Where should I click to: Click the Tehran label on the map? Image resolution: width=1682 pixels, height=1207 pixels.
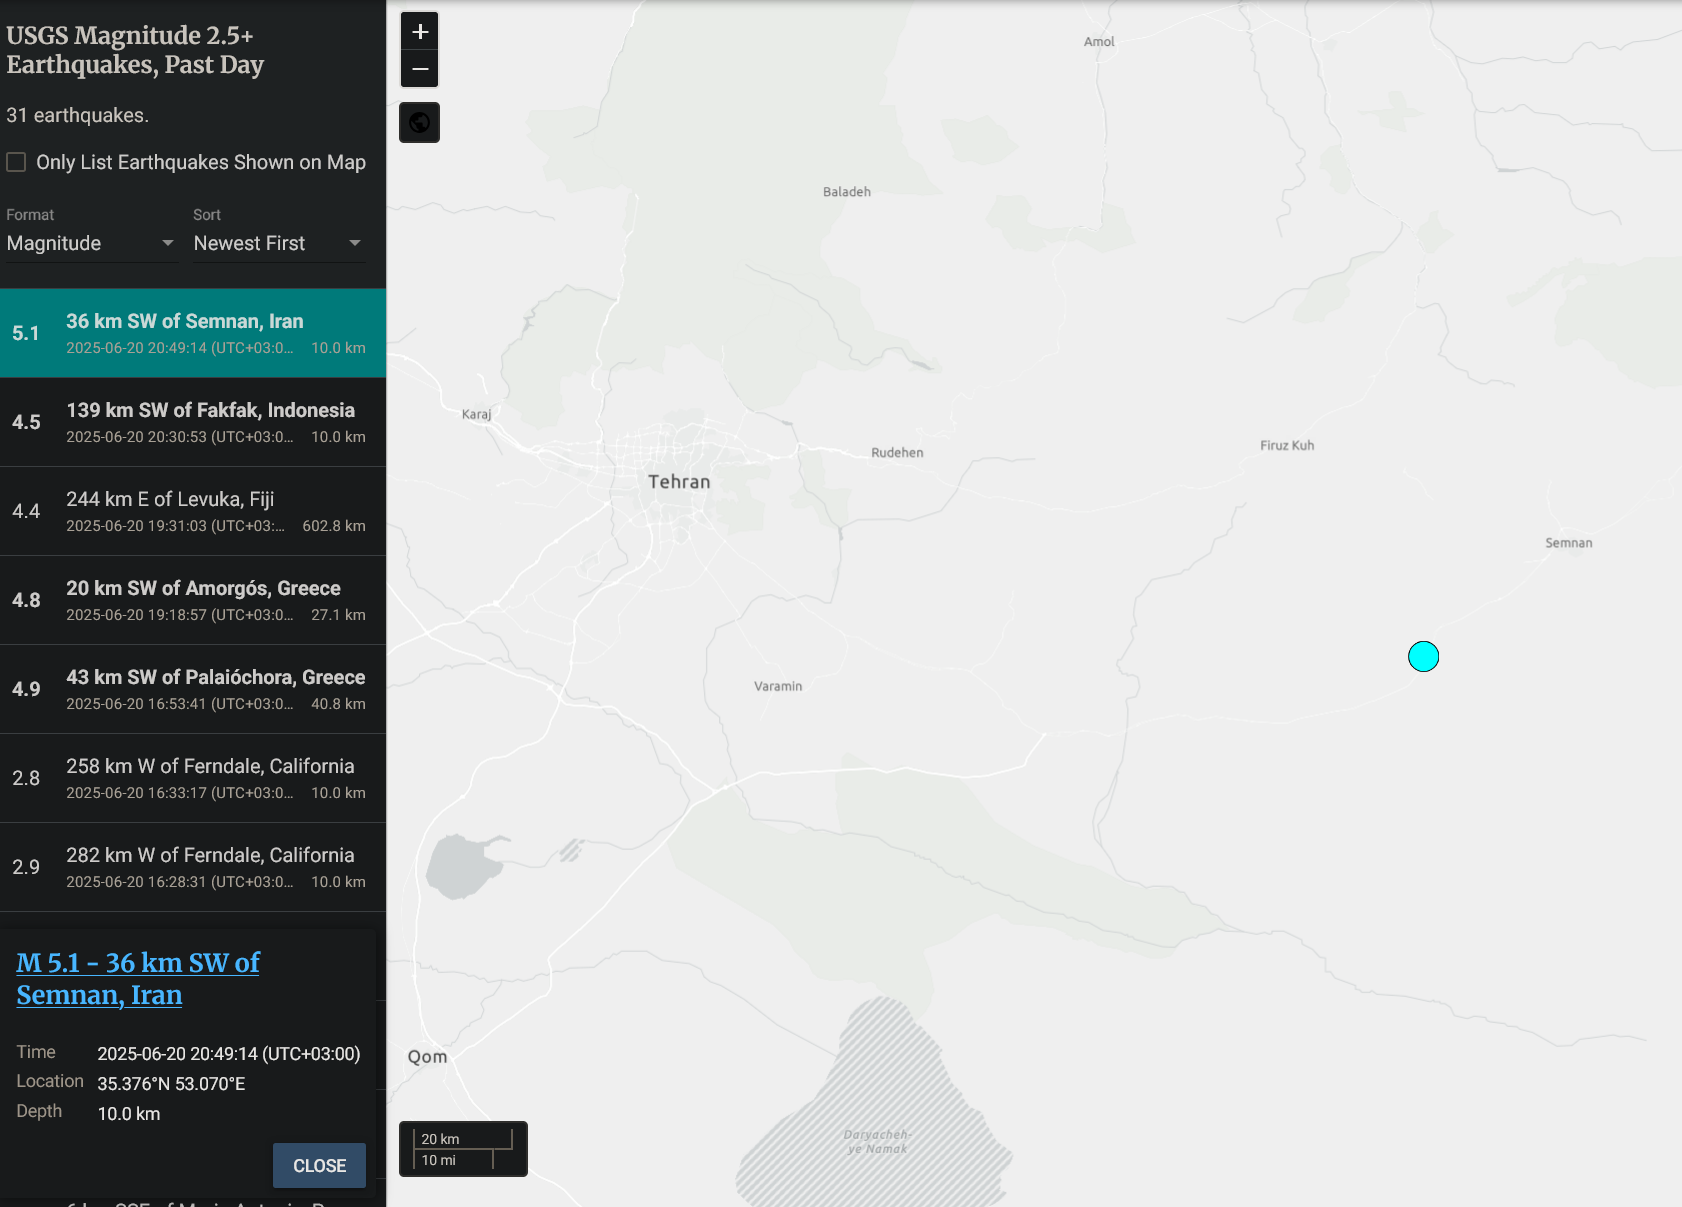click(x=679, y=482)
